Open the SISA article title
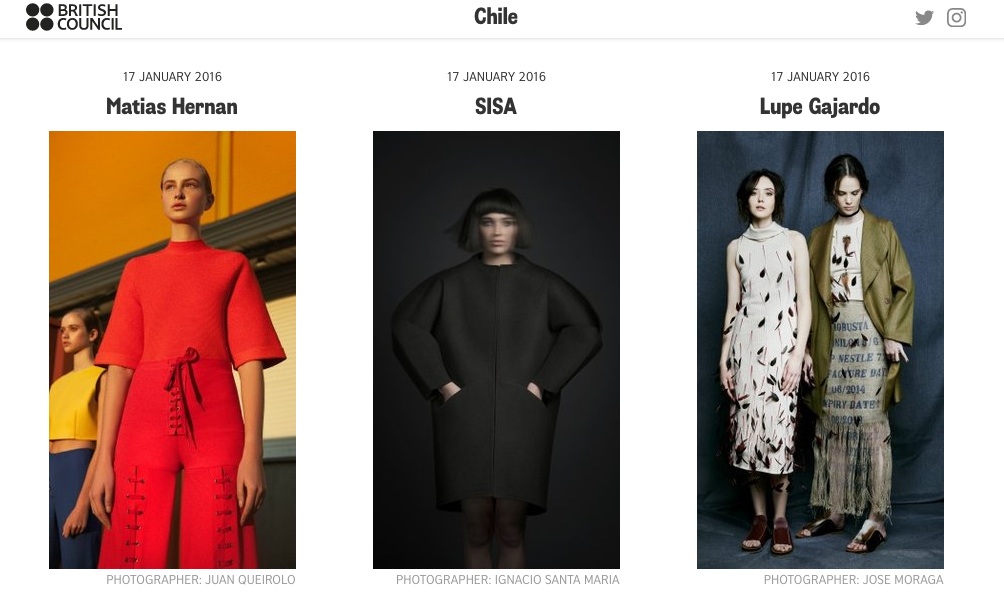 pos(496,106)
